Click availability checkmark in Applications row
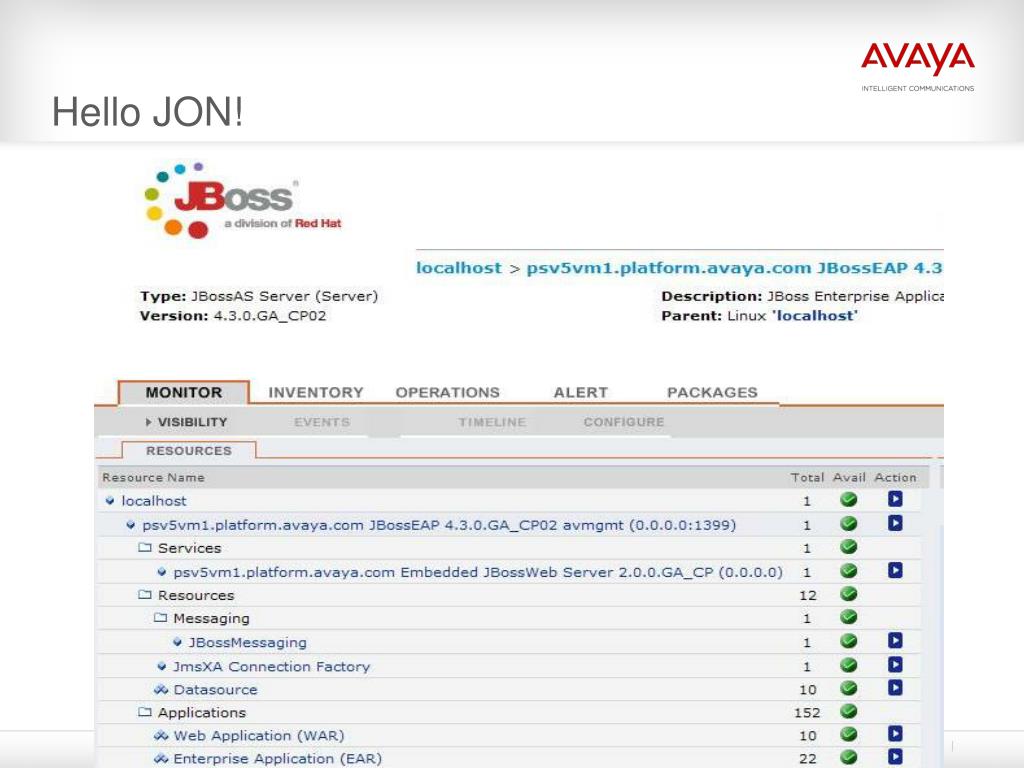 pos(848,711)
